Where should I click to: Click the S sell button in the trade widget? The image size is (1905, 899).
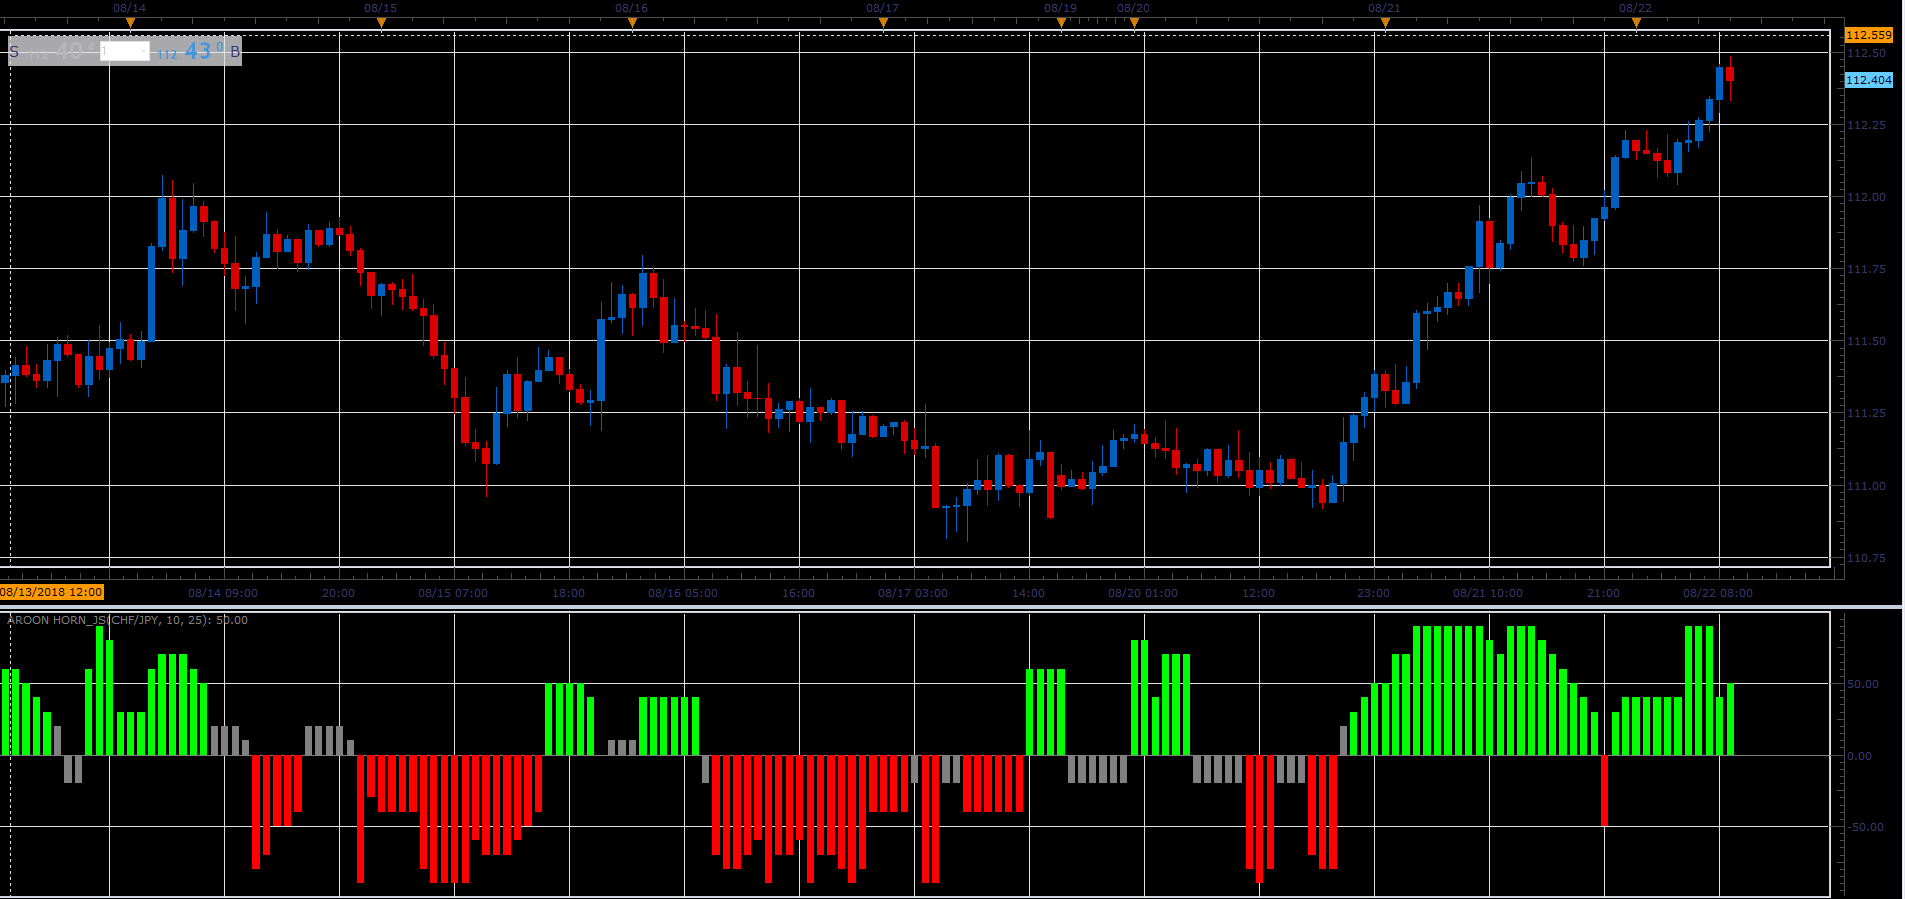coord(14,51)
